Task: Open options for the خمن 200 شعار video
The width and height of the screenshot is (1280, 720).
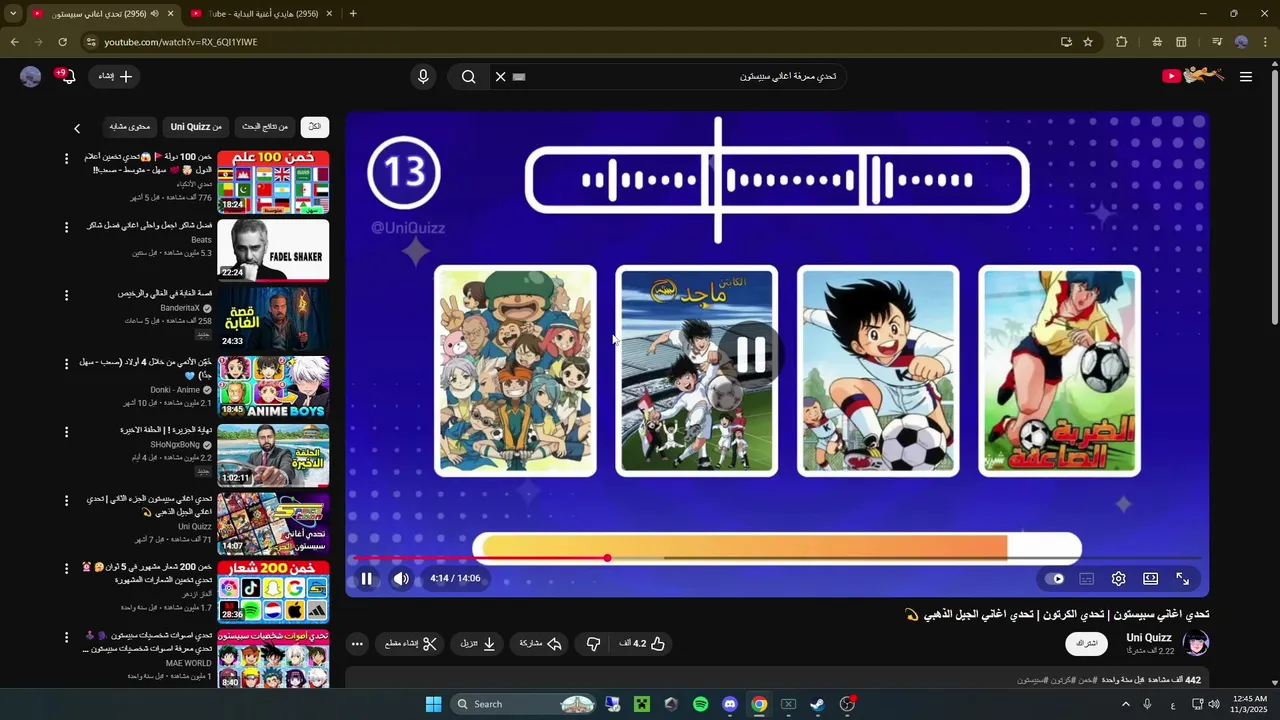Action: pos(67,569)
